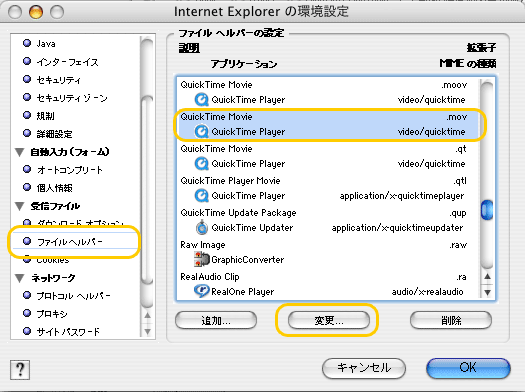This screenshot has width=525, height=392.
Task: Click sidebar scroll down arrow
Action: 147,331
